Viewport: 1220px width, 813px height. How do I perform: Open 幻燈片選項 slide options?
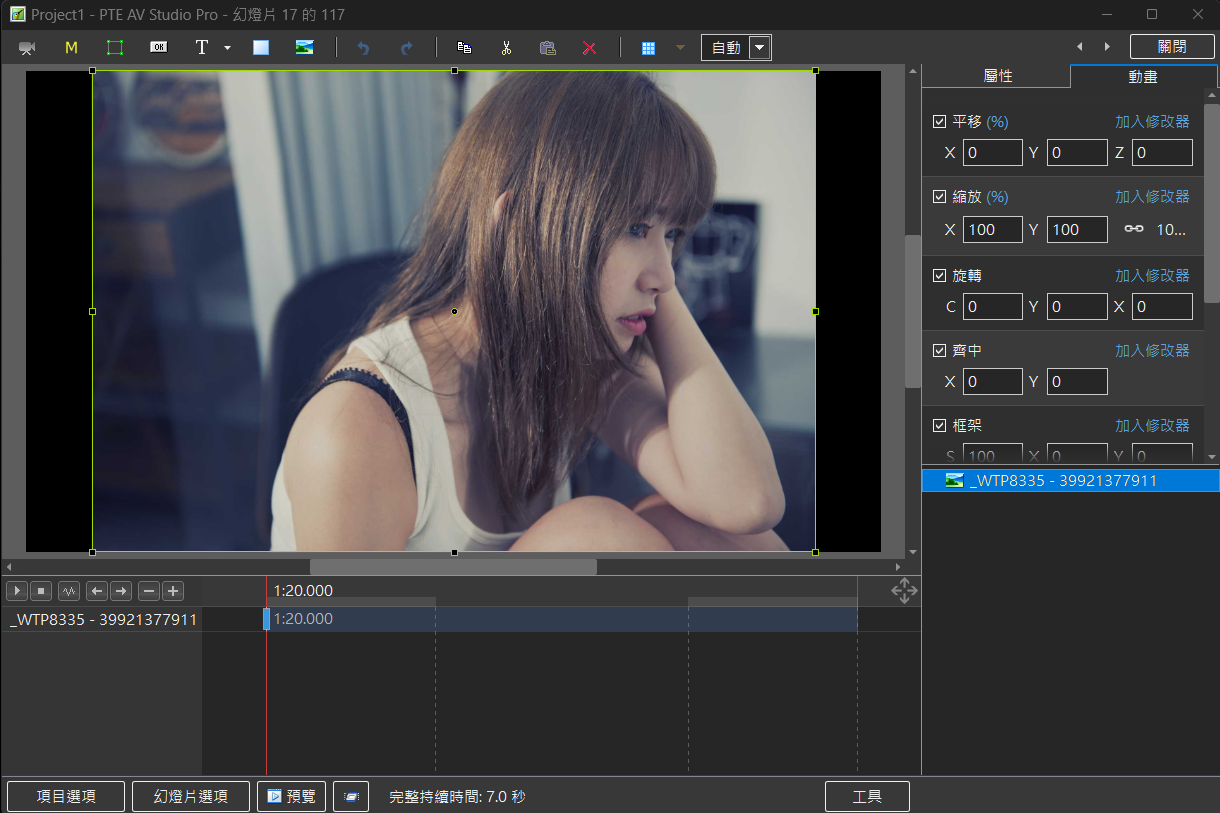pos(191,797)
